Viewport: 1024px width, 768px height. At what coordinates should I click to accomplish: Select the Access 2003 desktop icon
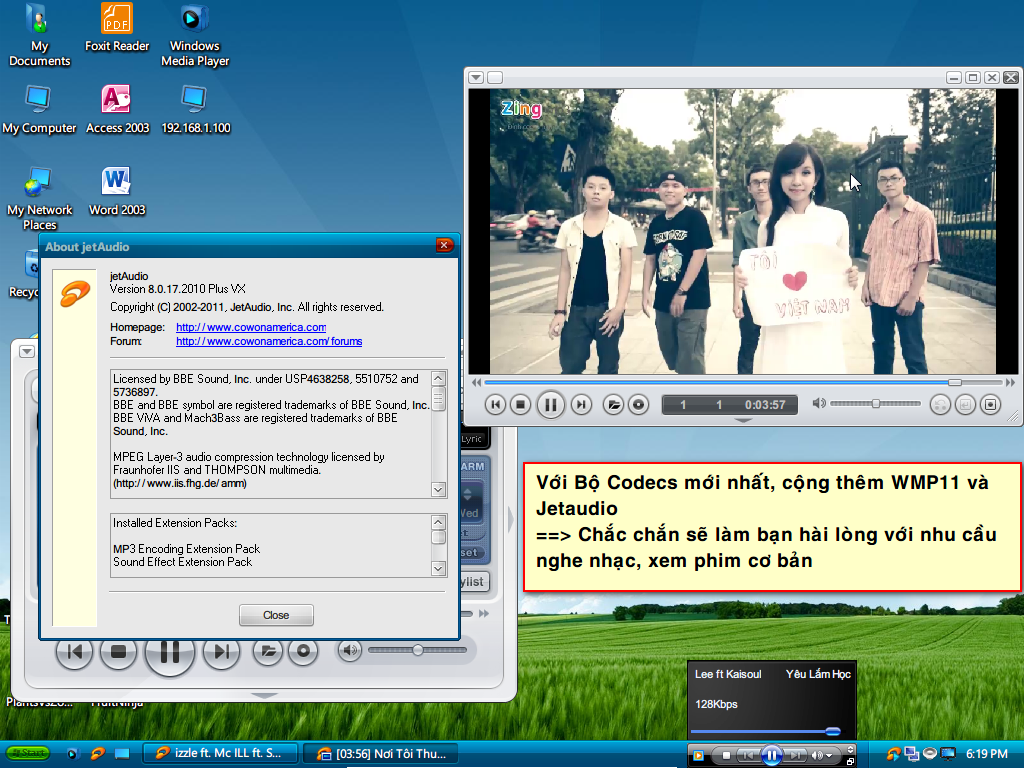(118, 110)
